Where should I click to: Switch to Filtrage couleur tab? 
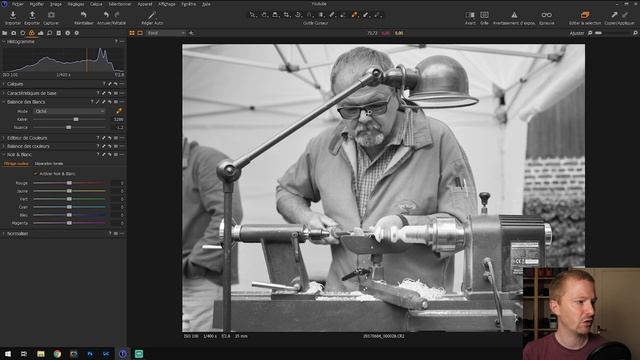point(16,164)
